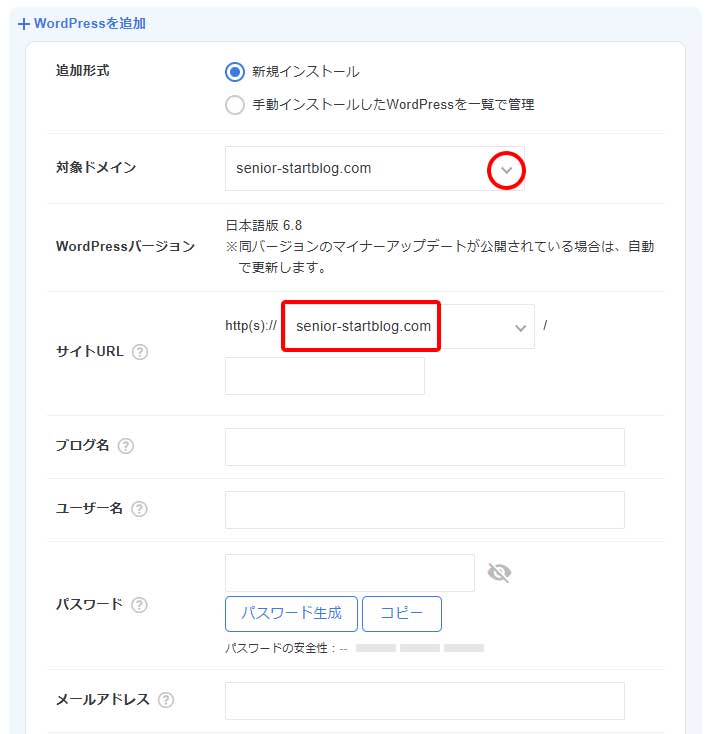
Task: Select the 新規インストール radio button
Action: pyautogui.click(x=234, y=72)
